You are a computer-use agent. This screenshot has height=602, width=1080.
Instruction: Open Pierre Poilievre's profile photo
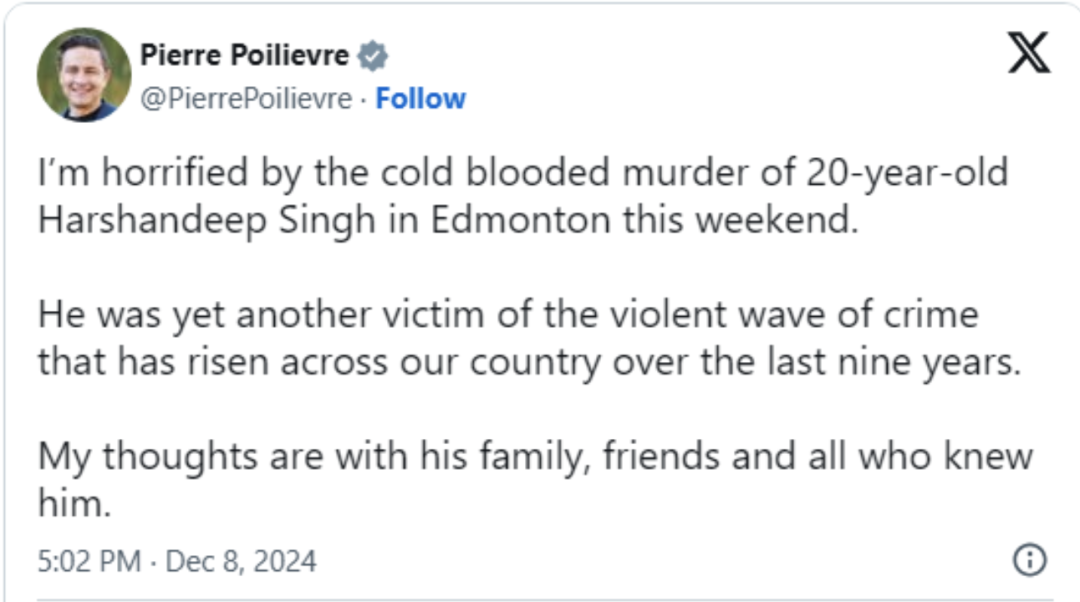pyautogui.click(x=84, y=75)
